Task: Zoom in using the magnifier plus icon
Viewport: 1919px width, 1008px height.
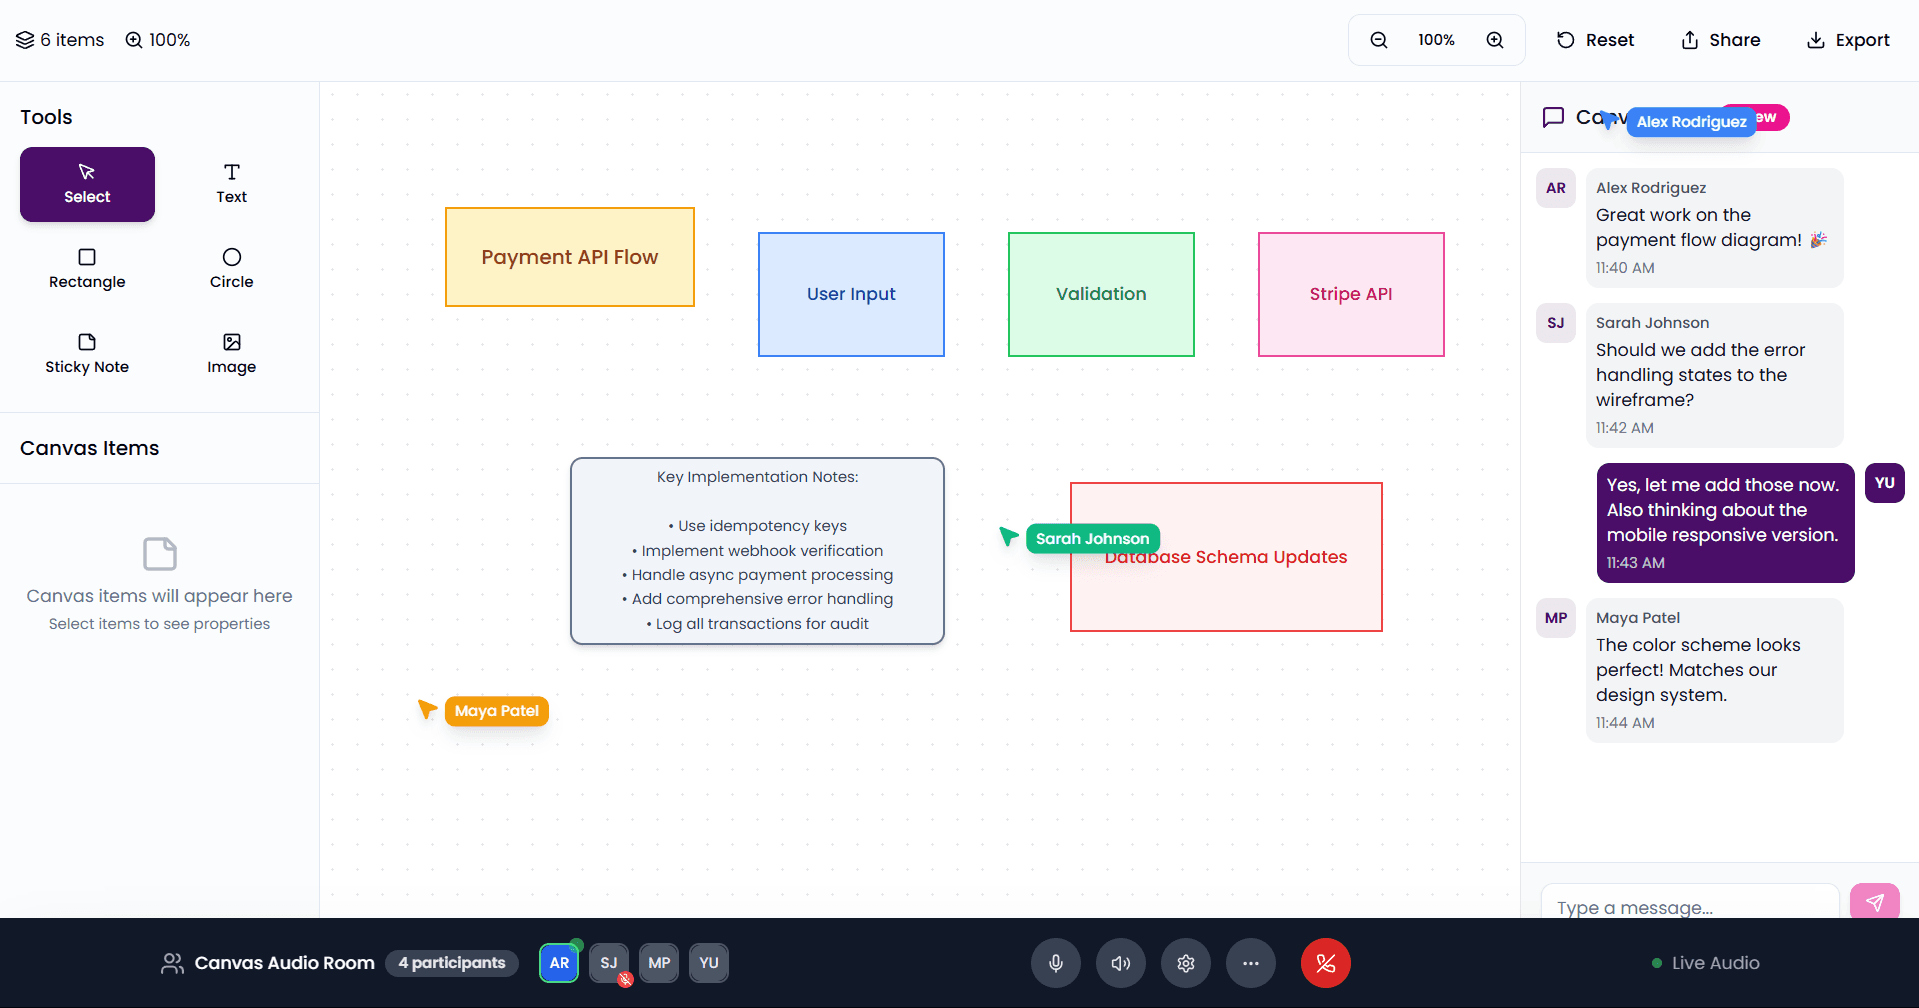Action: 1494,40
